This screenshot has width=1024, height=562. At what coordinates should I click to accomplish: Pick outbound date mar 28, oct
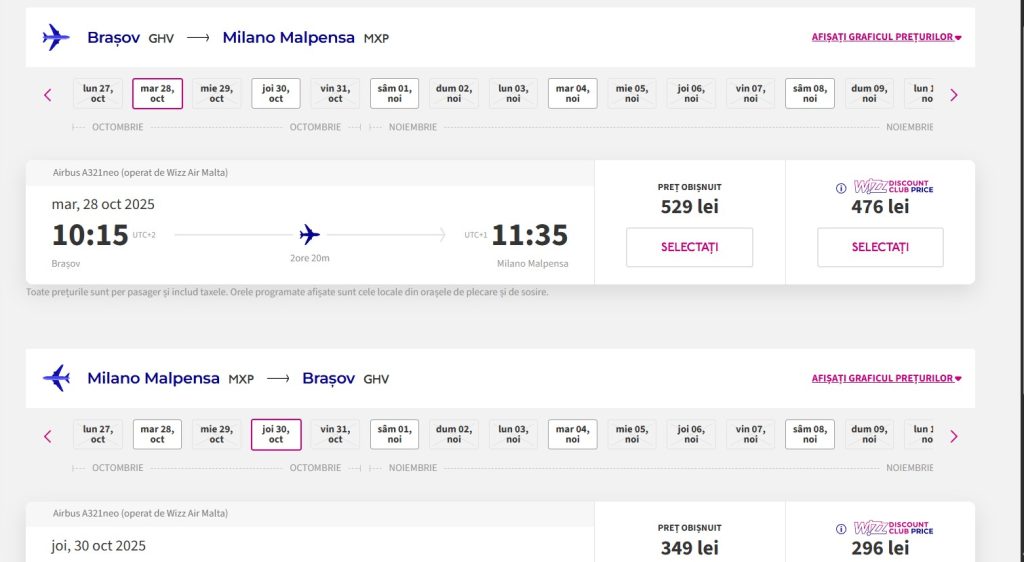coord(157,93)
